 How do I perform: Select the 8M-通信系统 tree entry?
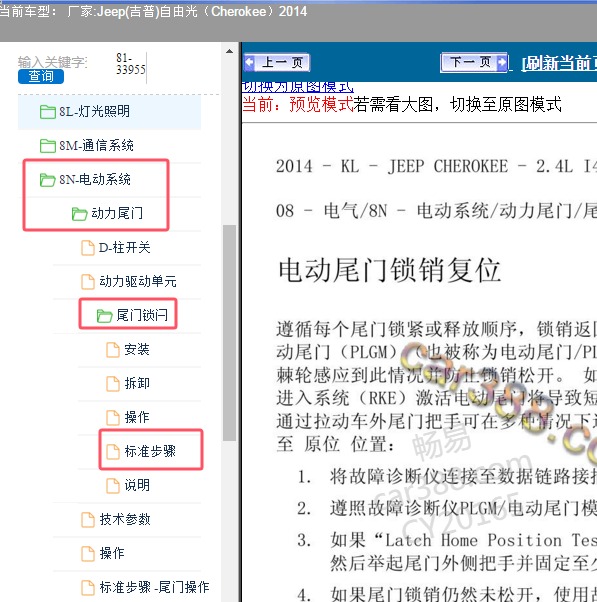(96, 146)
